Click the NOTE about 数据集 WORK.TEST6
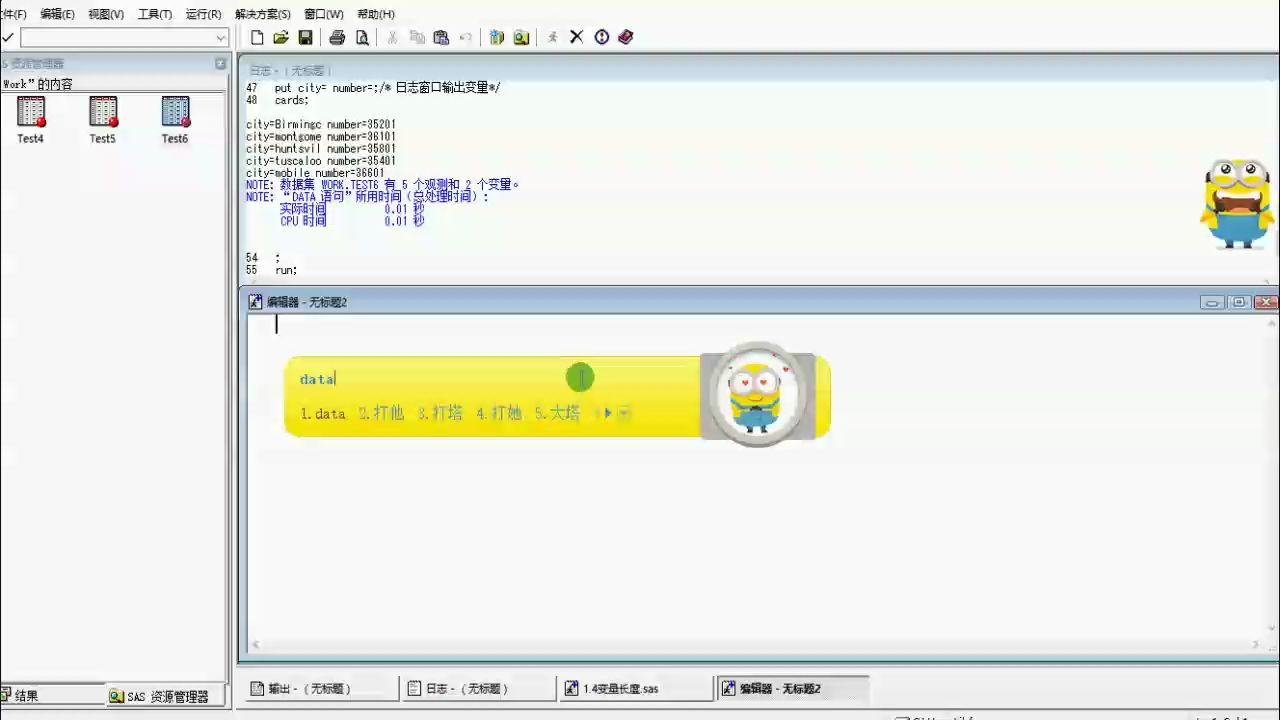Image resolution: width=1280 pixels, height=720 pixels. click(x=382, y=185)
